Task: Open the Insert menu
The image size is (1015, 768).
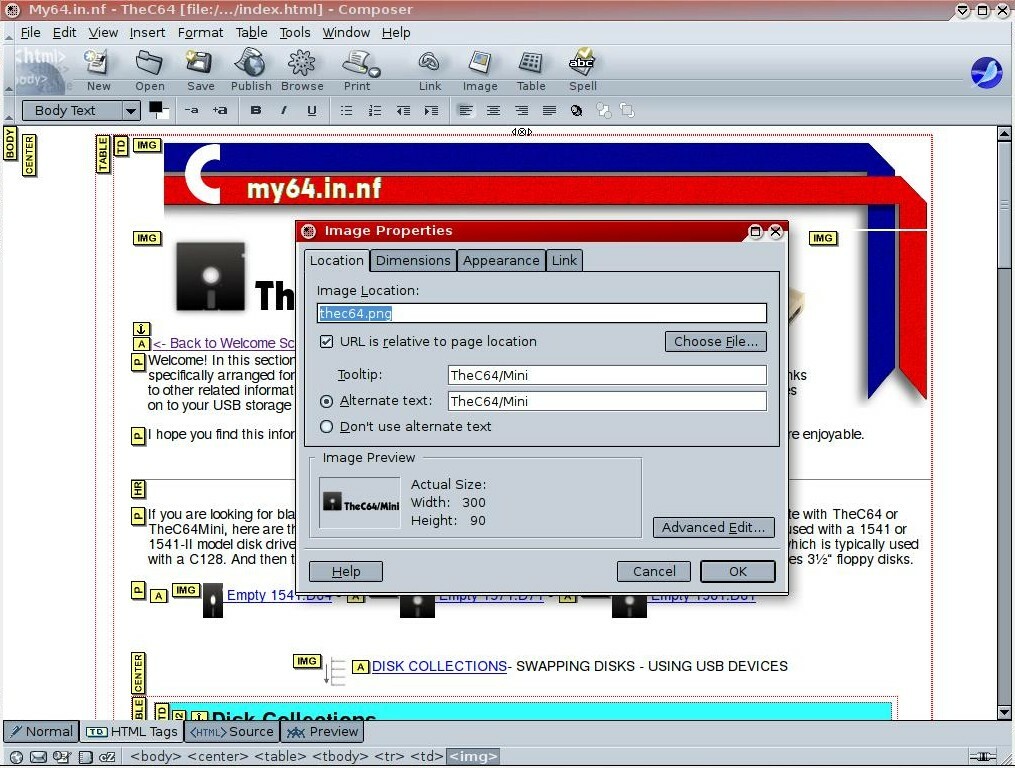Action: (x=147, y=32)
